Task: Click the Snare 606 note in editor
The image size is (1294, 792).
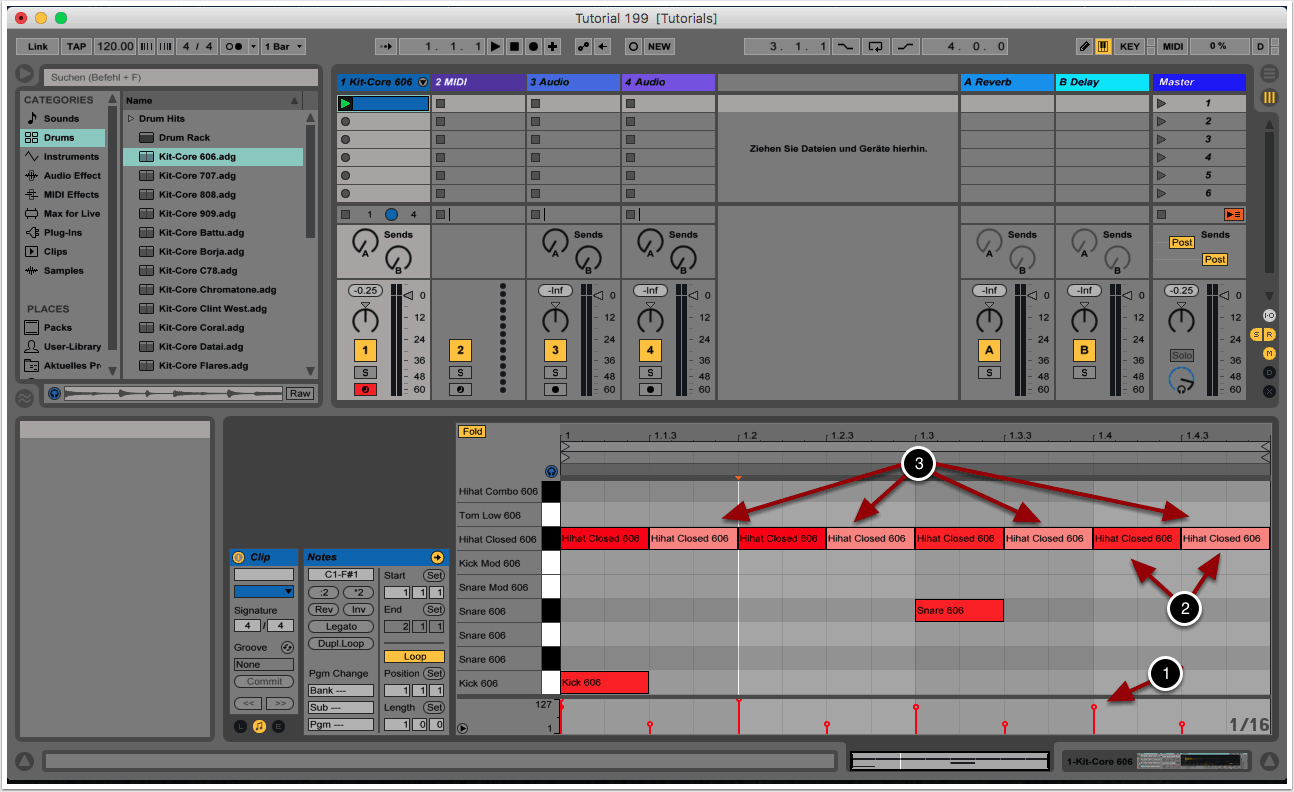Action: [958, 611]
